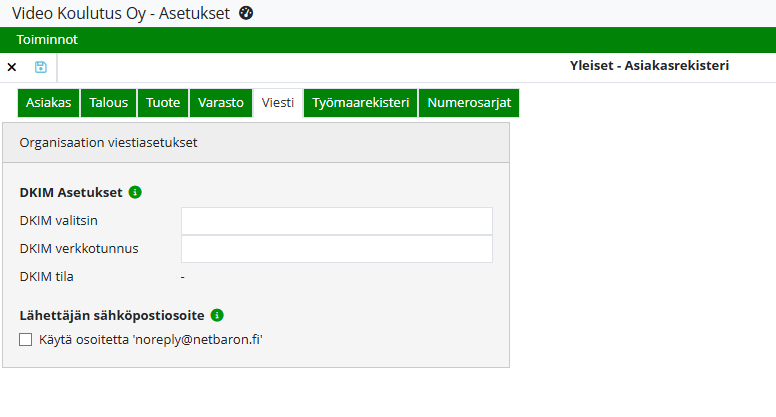
Task: Enable the 'noreply@netbaron.fi' address checkbox
Action: click(x=26, y=340)
